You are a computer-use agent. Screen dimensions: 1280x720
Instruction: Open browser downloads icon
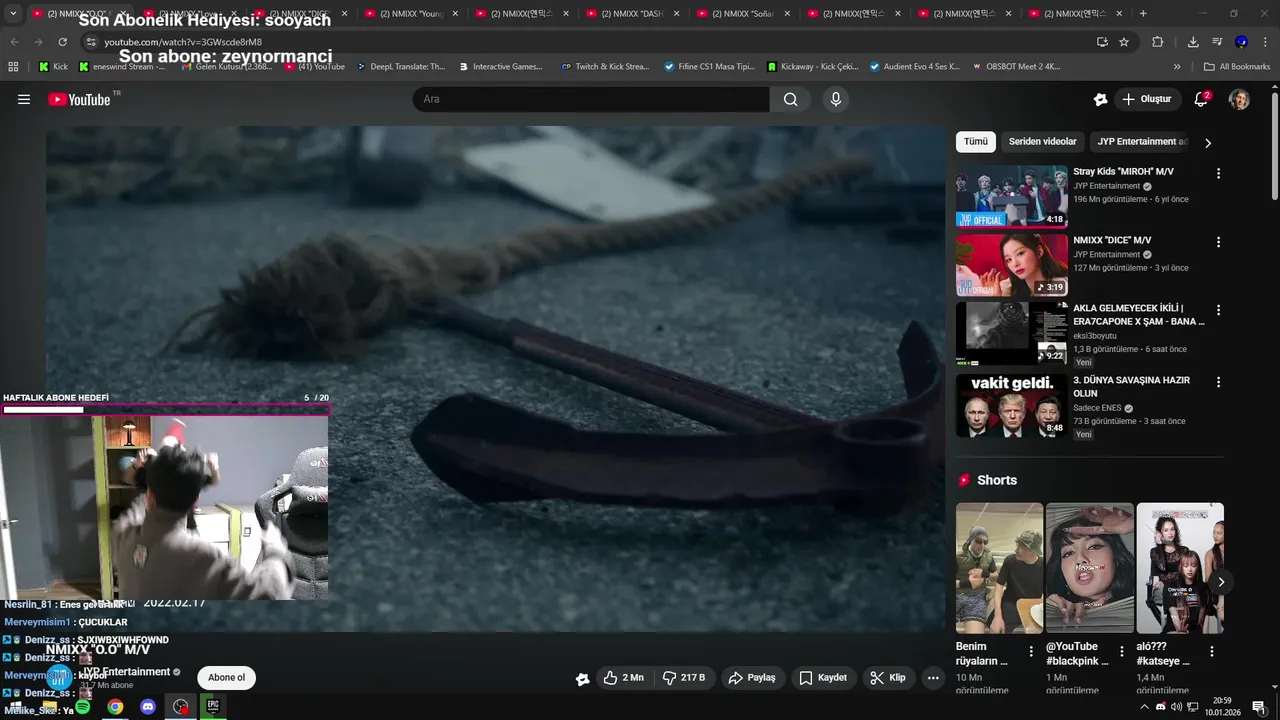1193,42
